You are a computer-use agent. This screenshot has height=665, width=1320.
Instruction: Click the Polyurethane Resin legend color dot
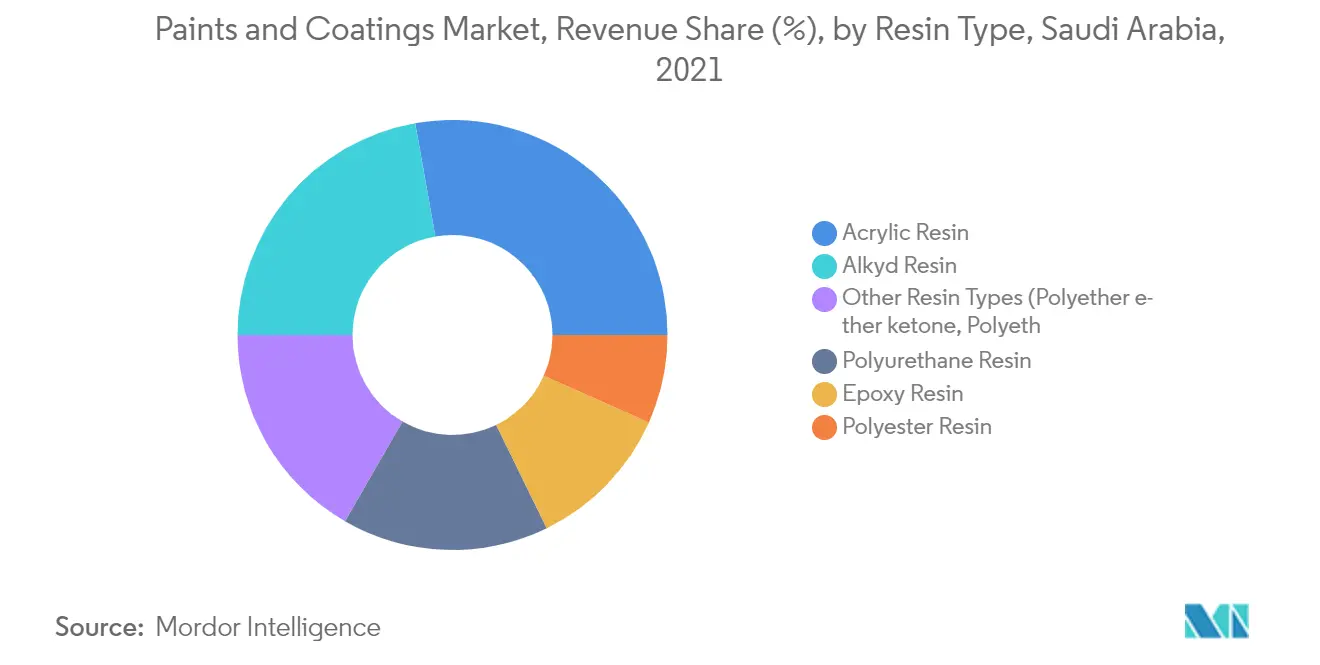pyautogui.click(x=822, y=361)
